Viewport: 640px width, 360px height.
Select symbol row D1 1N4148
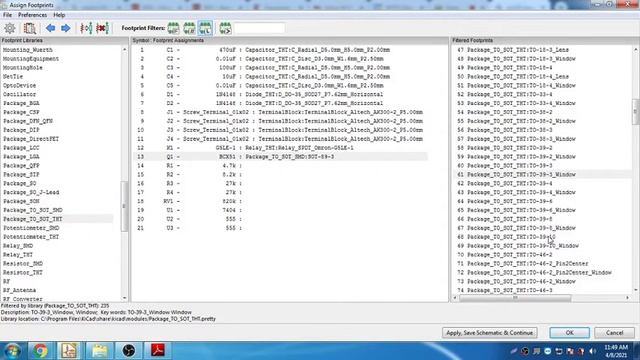point(281,94)
